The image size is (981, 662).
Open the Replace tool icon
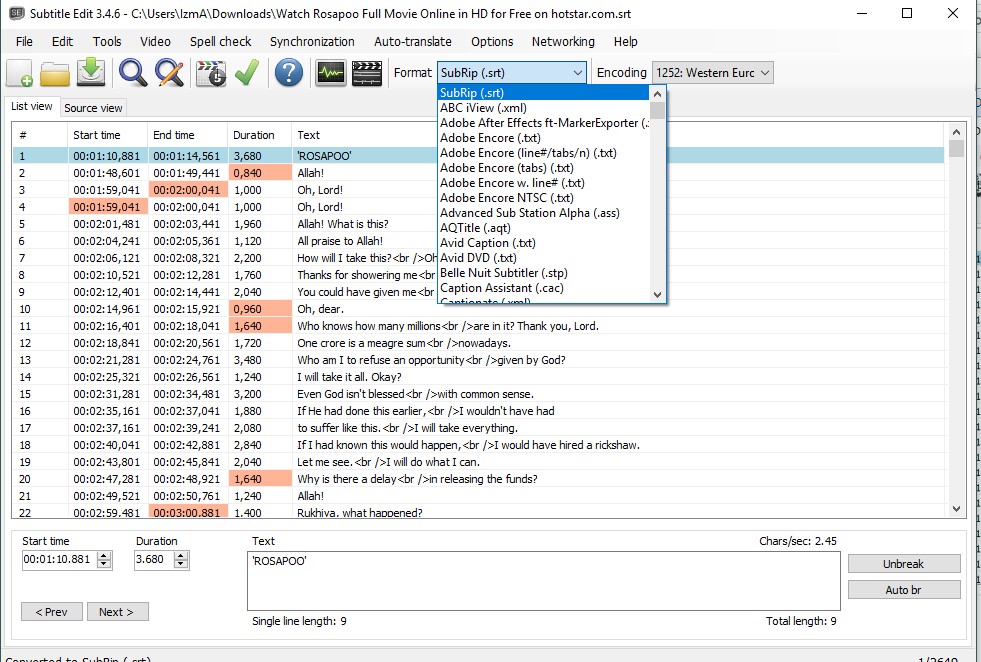(169, 73)
